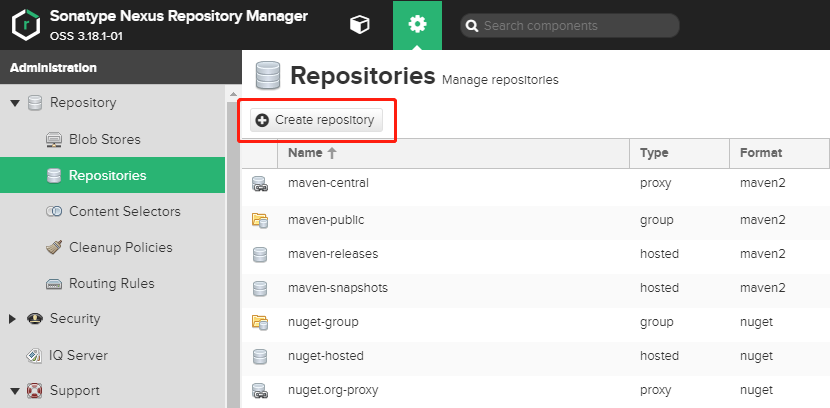This screenshot has width=830, height=408.
Task: Sort by the Type column header
Action: click(x=679, y=153)
